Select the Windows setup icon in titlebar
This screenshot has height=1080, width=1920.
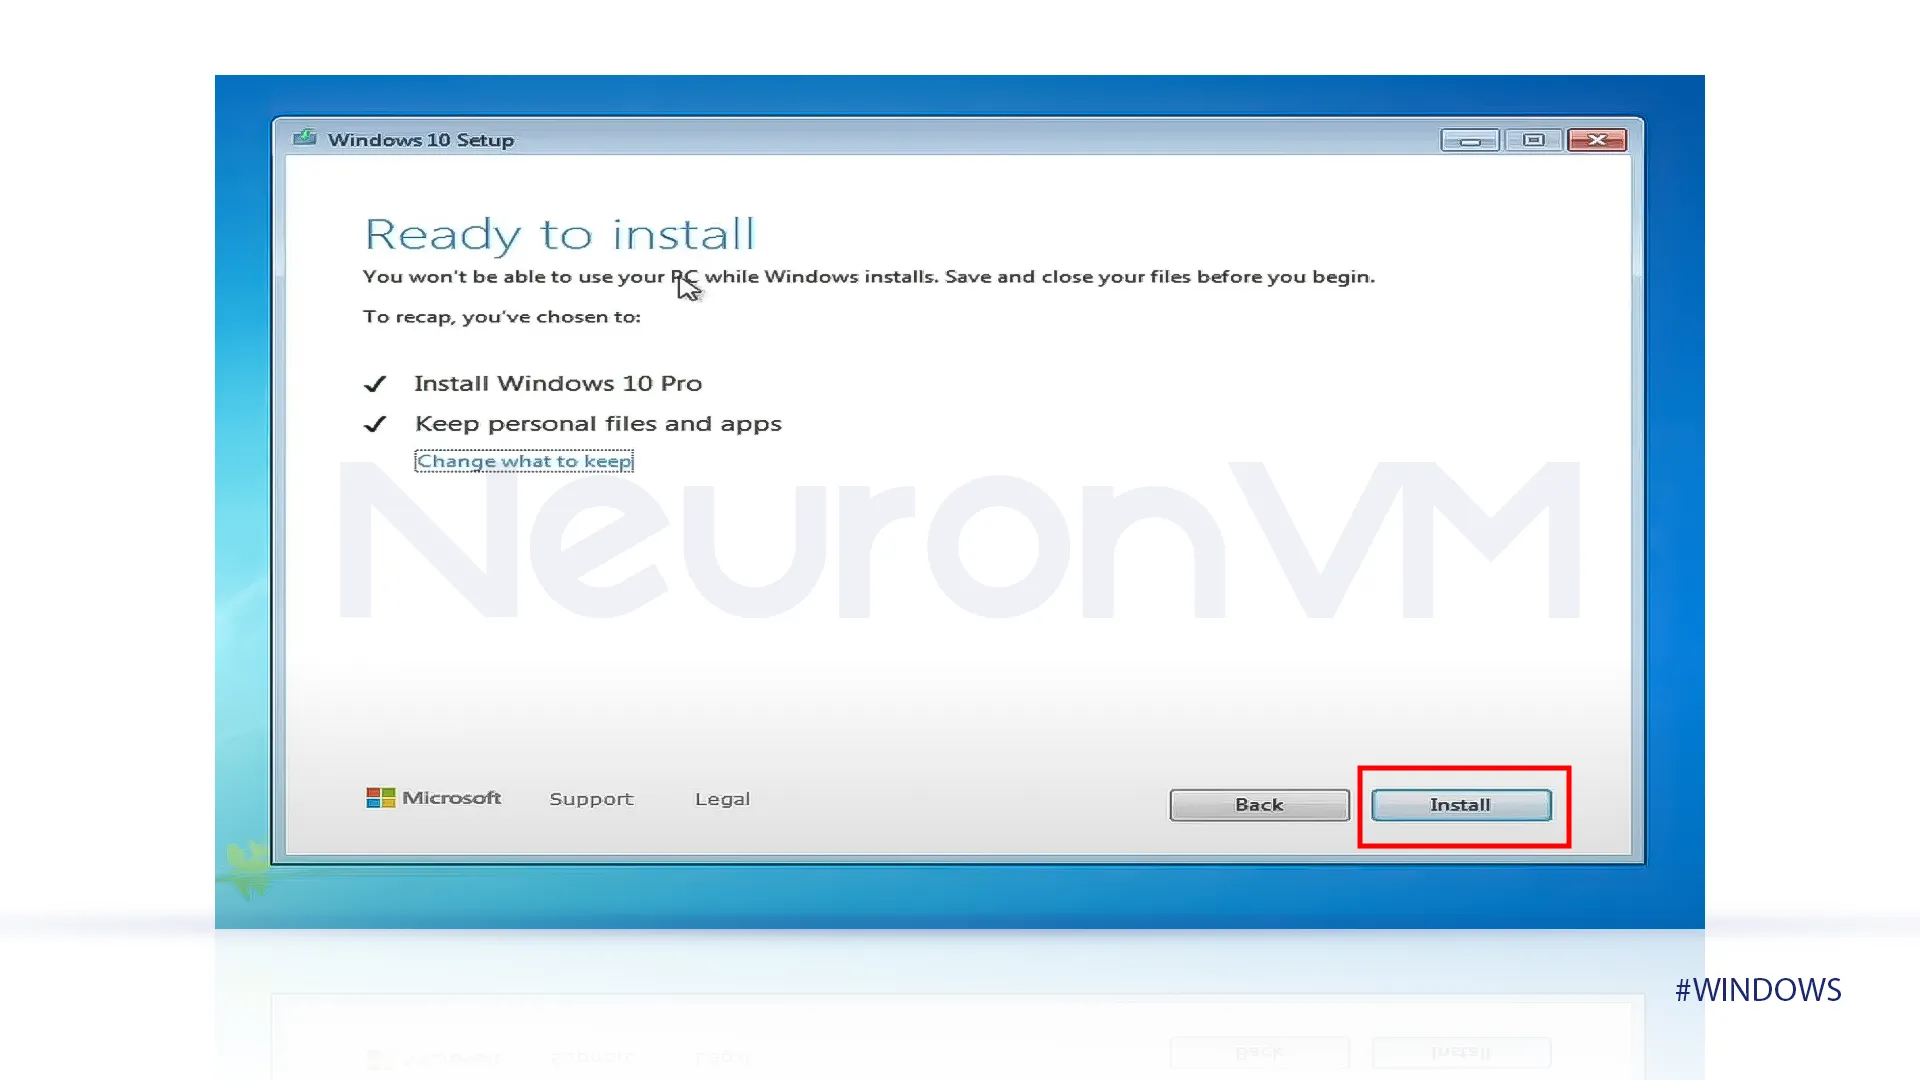point(305,138)
